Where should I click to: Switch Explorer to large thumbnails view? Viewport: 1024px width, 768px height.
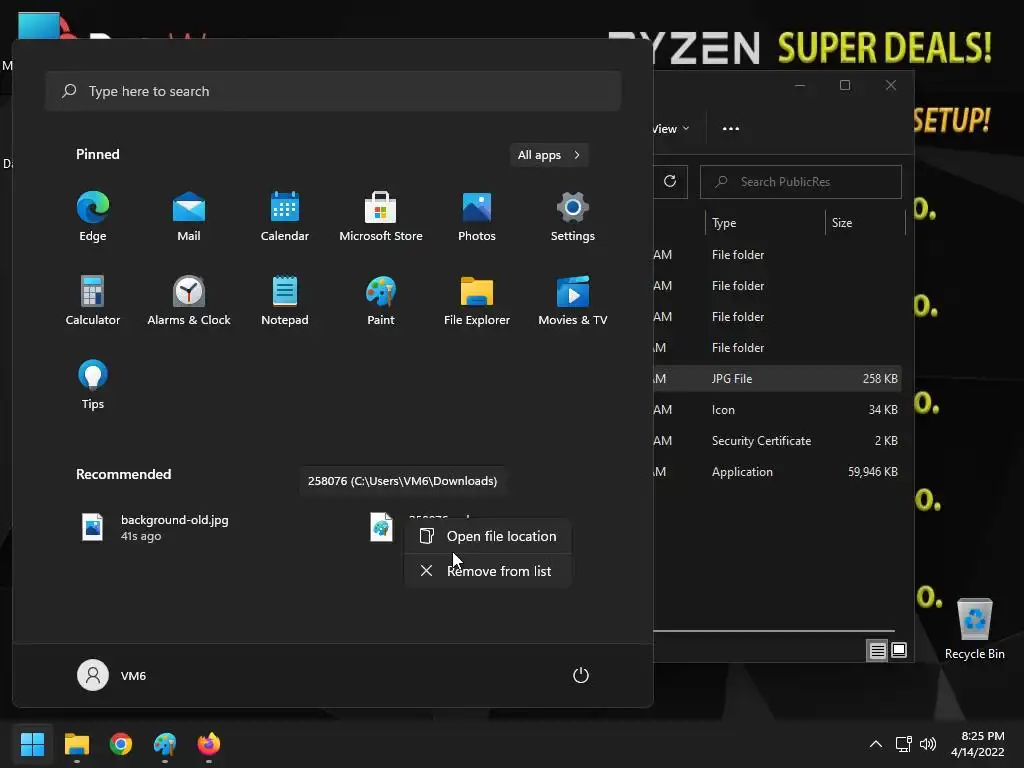[899, 650]
